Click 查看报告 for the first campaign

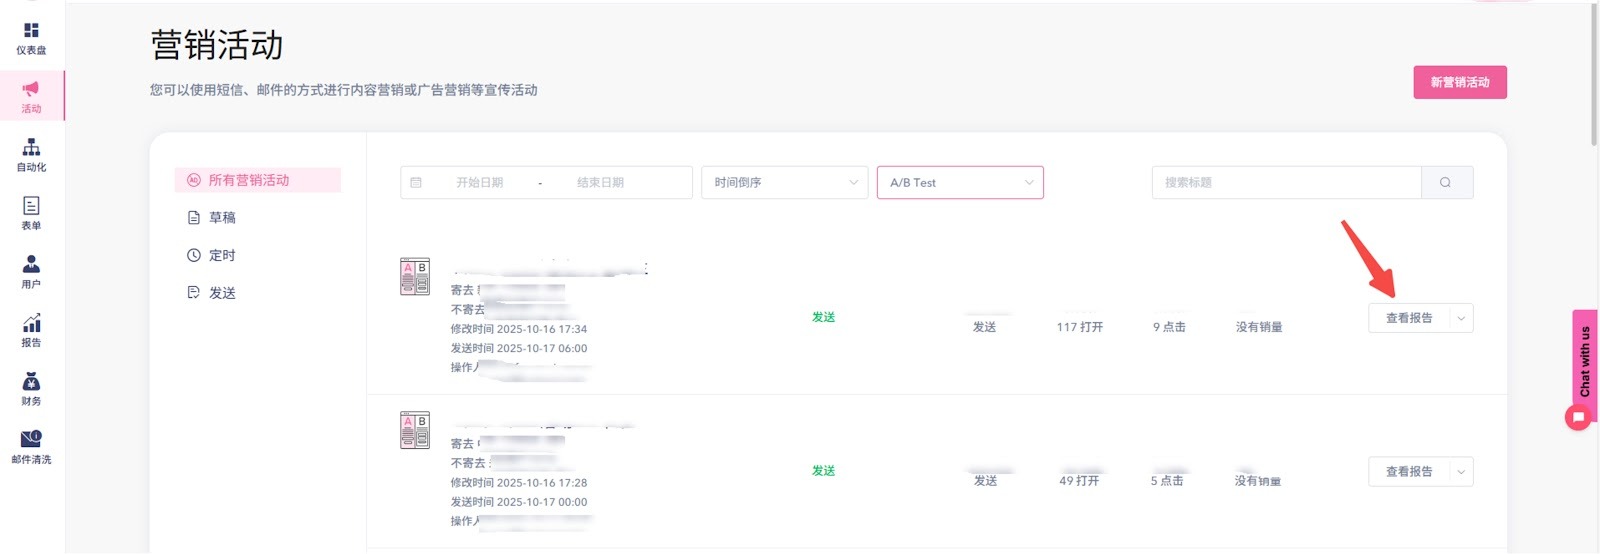coord(1408,319)
